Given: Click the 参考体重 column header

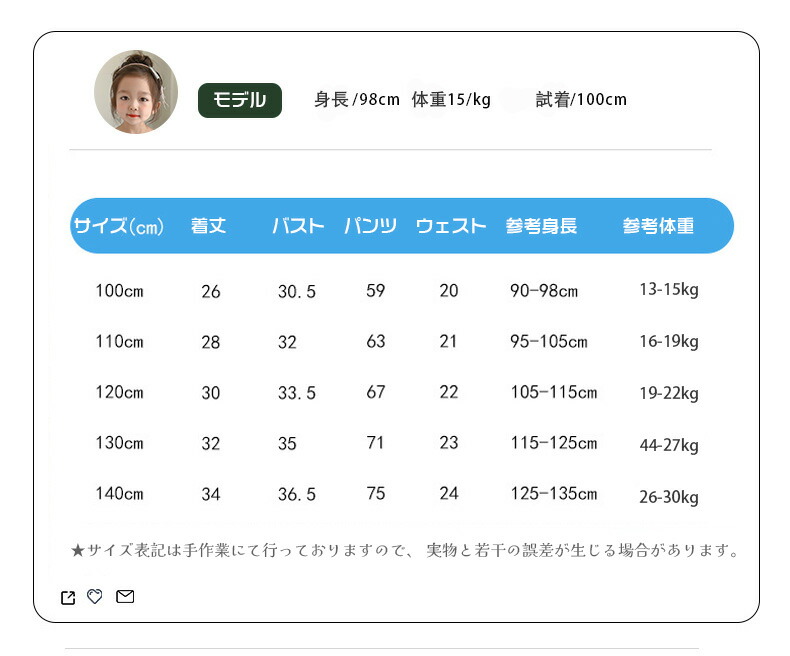Looking at the screenshot, I should 659,226.
